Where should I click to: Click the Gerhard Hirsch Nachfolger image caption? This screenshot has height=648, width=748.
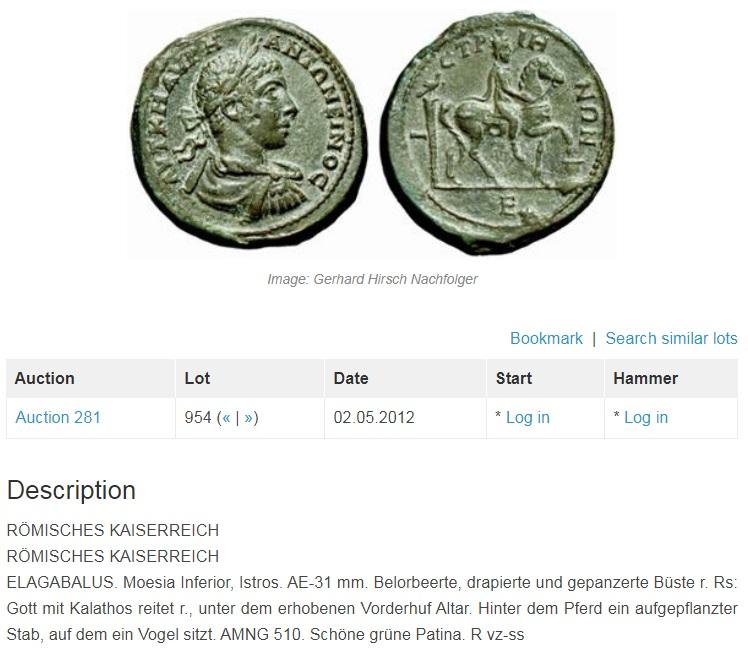click(x=372, y=279)
